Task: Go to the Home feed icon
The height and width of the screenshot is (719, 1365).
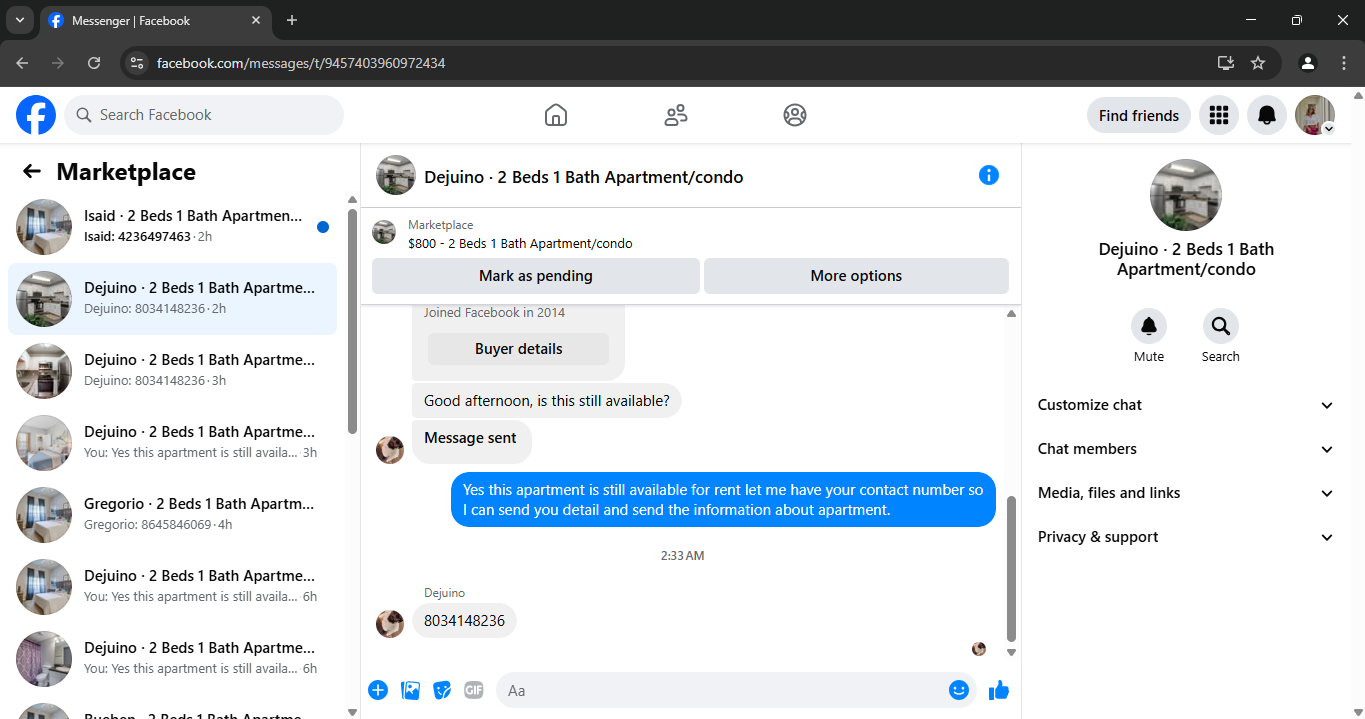Action: point(556,115)
